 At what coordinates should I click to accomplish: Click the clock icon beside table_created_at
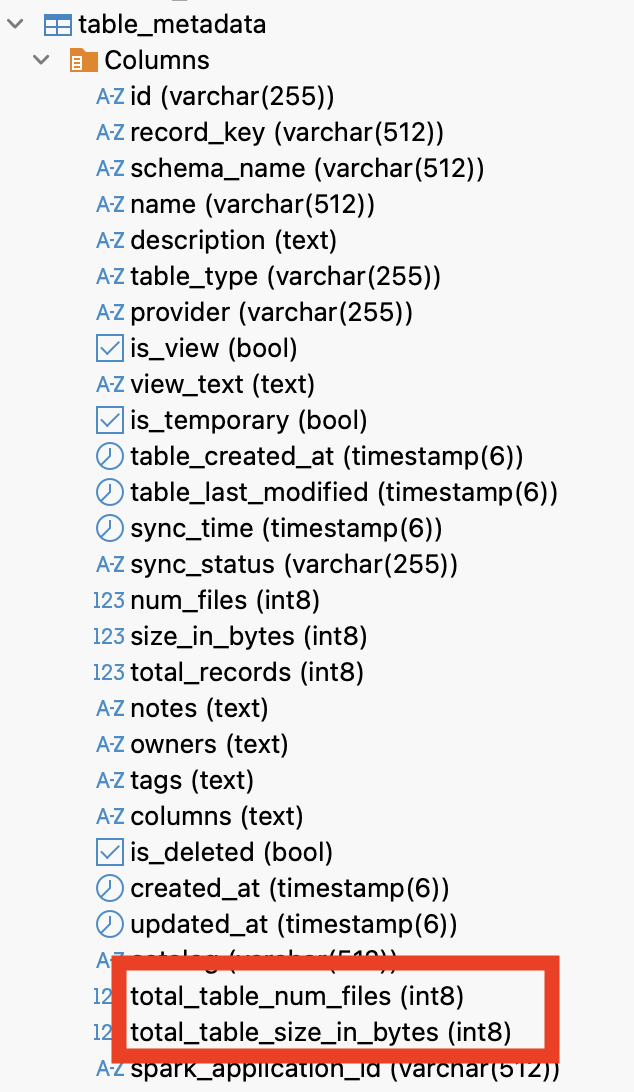coord(109,456)
